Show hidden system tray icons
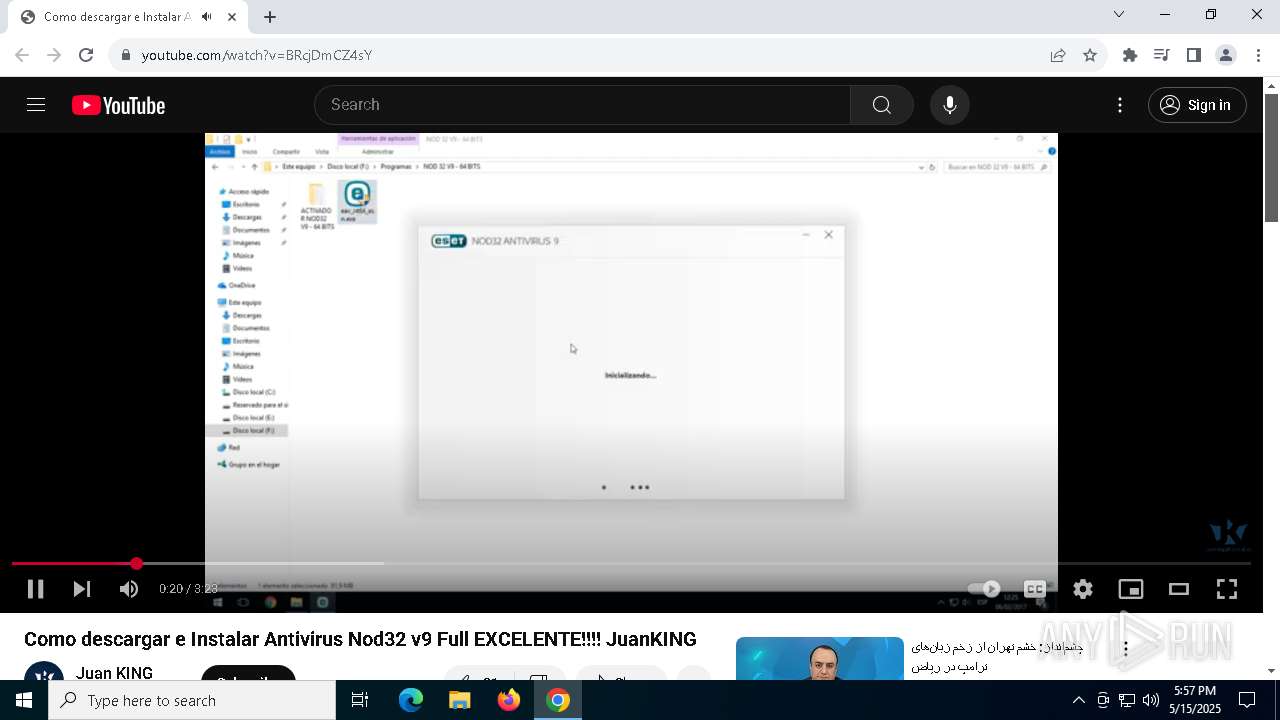Viewport: 1280px width, 720px height. tap(1078, 700)
